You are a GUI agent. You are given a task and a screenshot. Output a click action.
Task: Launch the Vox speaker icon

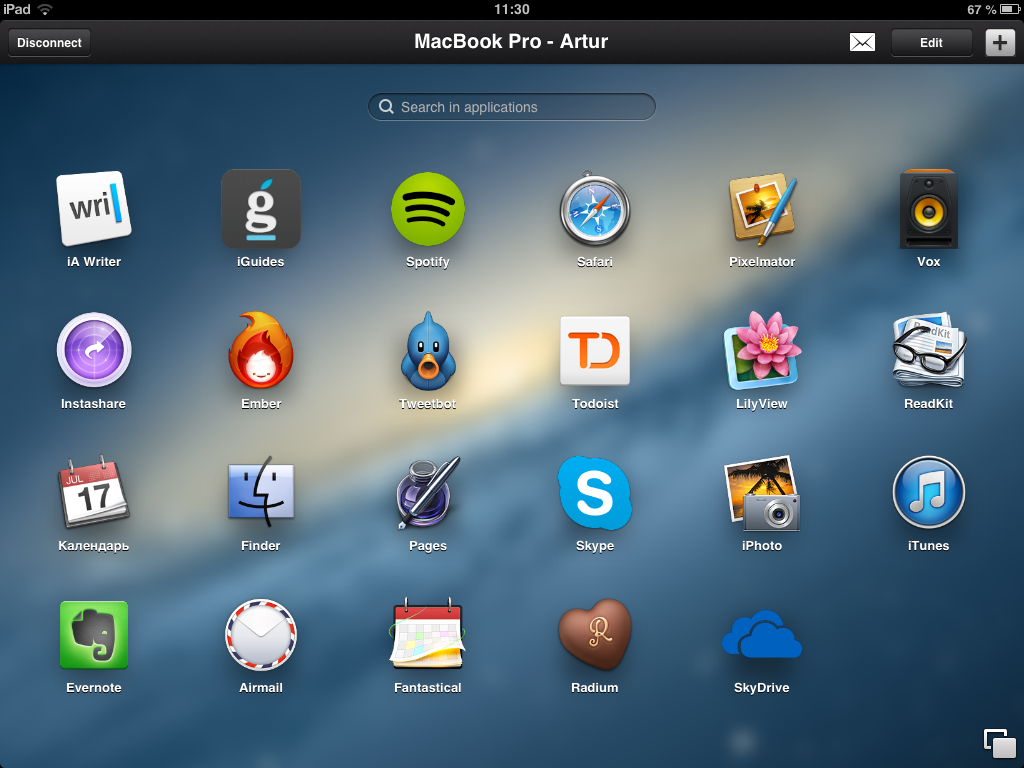[x=929, y=208]
